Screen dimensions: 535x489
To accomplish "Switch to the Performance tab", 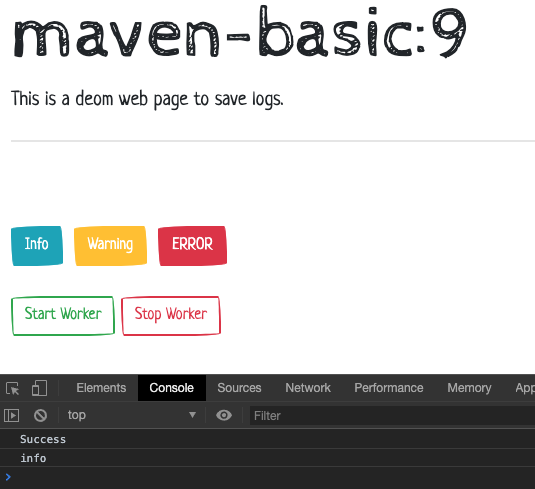I will pyautogui.click(x=389, y=388).
